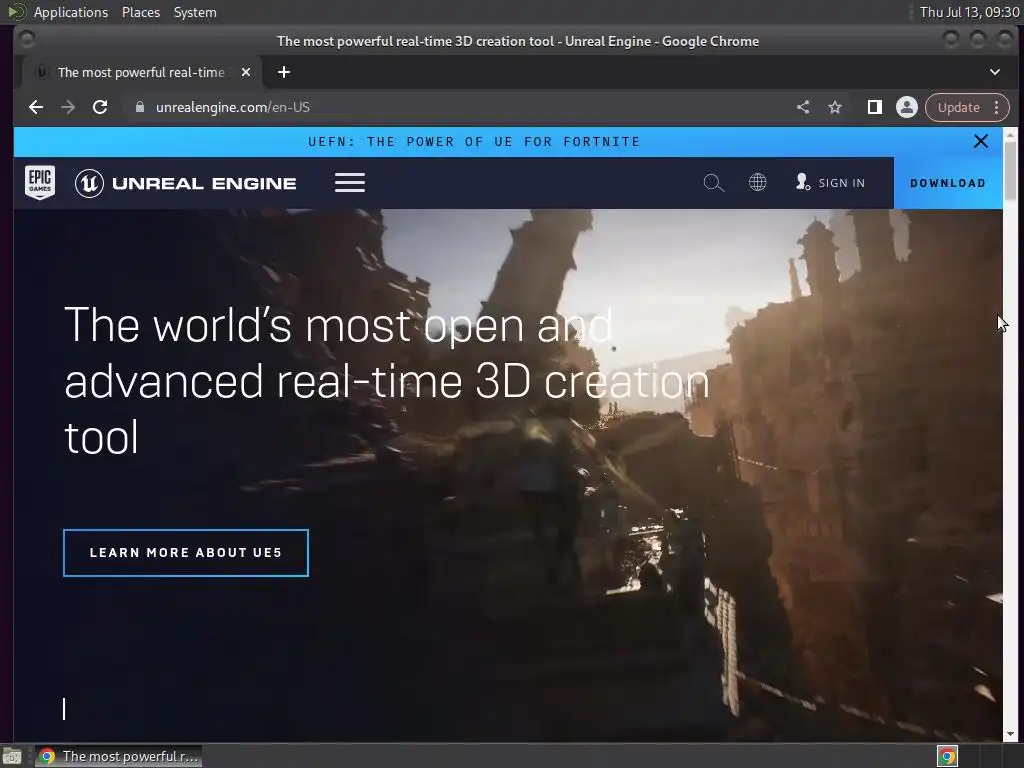
Task: Reload the current page
Action: pyautogui.click(x=100, y=107)
